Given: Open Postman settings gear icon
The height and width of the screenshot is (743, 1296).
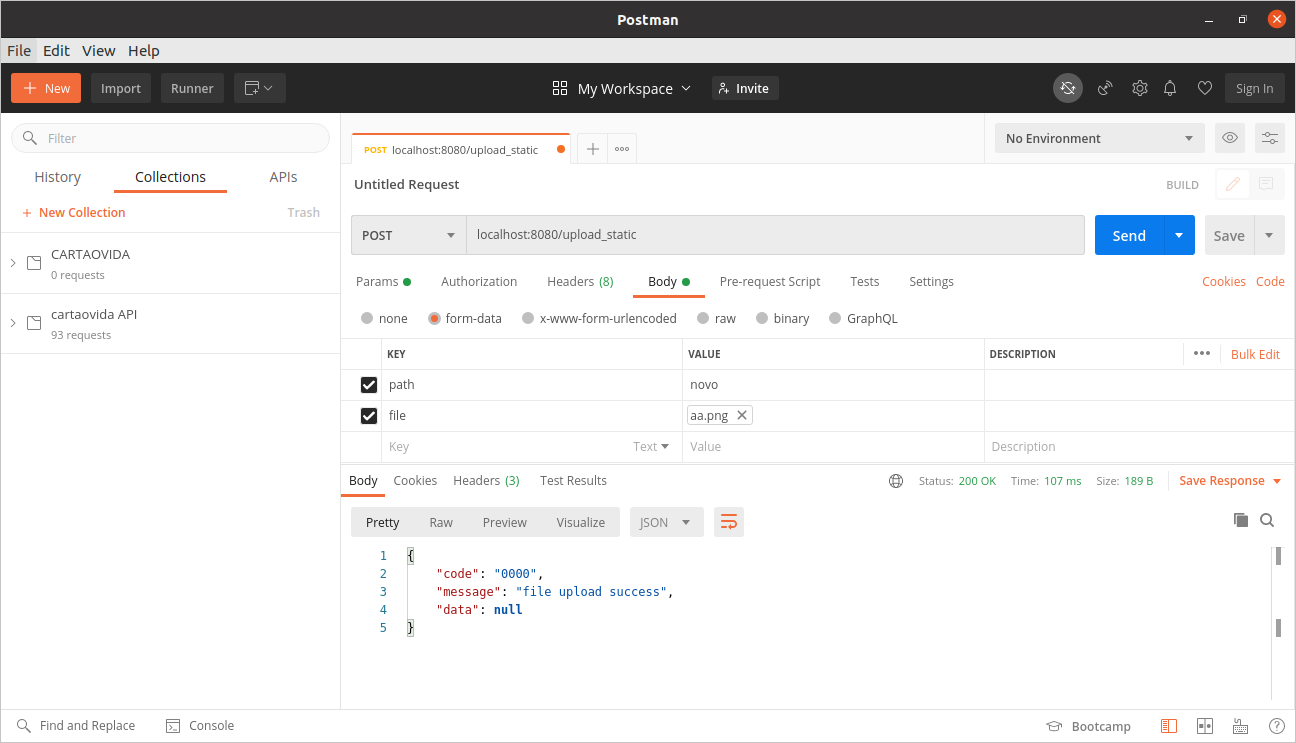Looking at the screenshot, I should point(1140,88).
